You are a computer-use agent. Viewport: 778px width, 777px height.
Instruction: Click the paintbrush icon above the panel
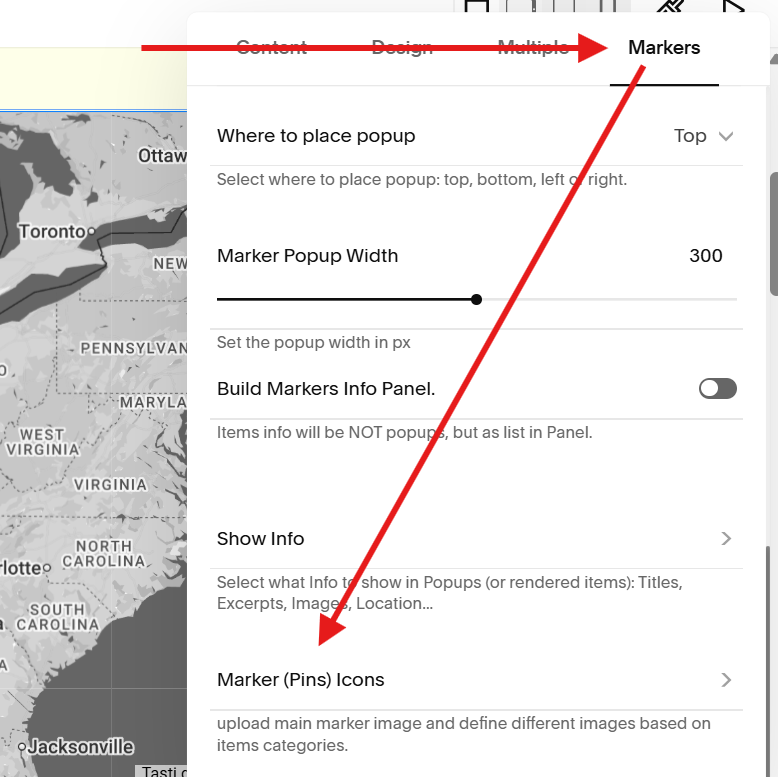669,7
